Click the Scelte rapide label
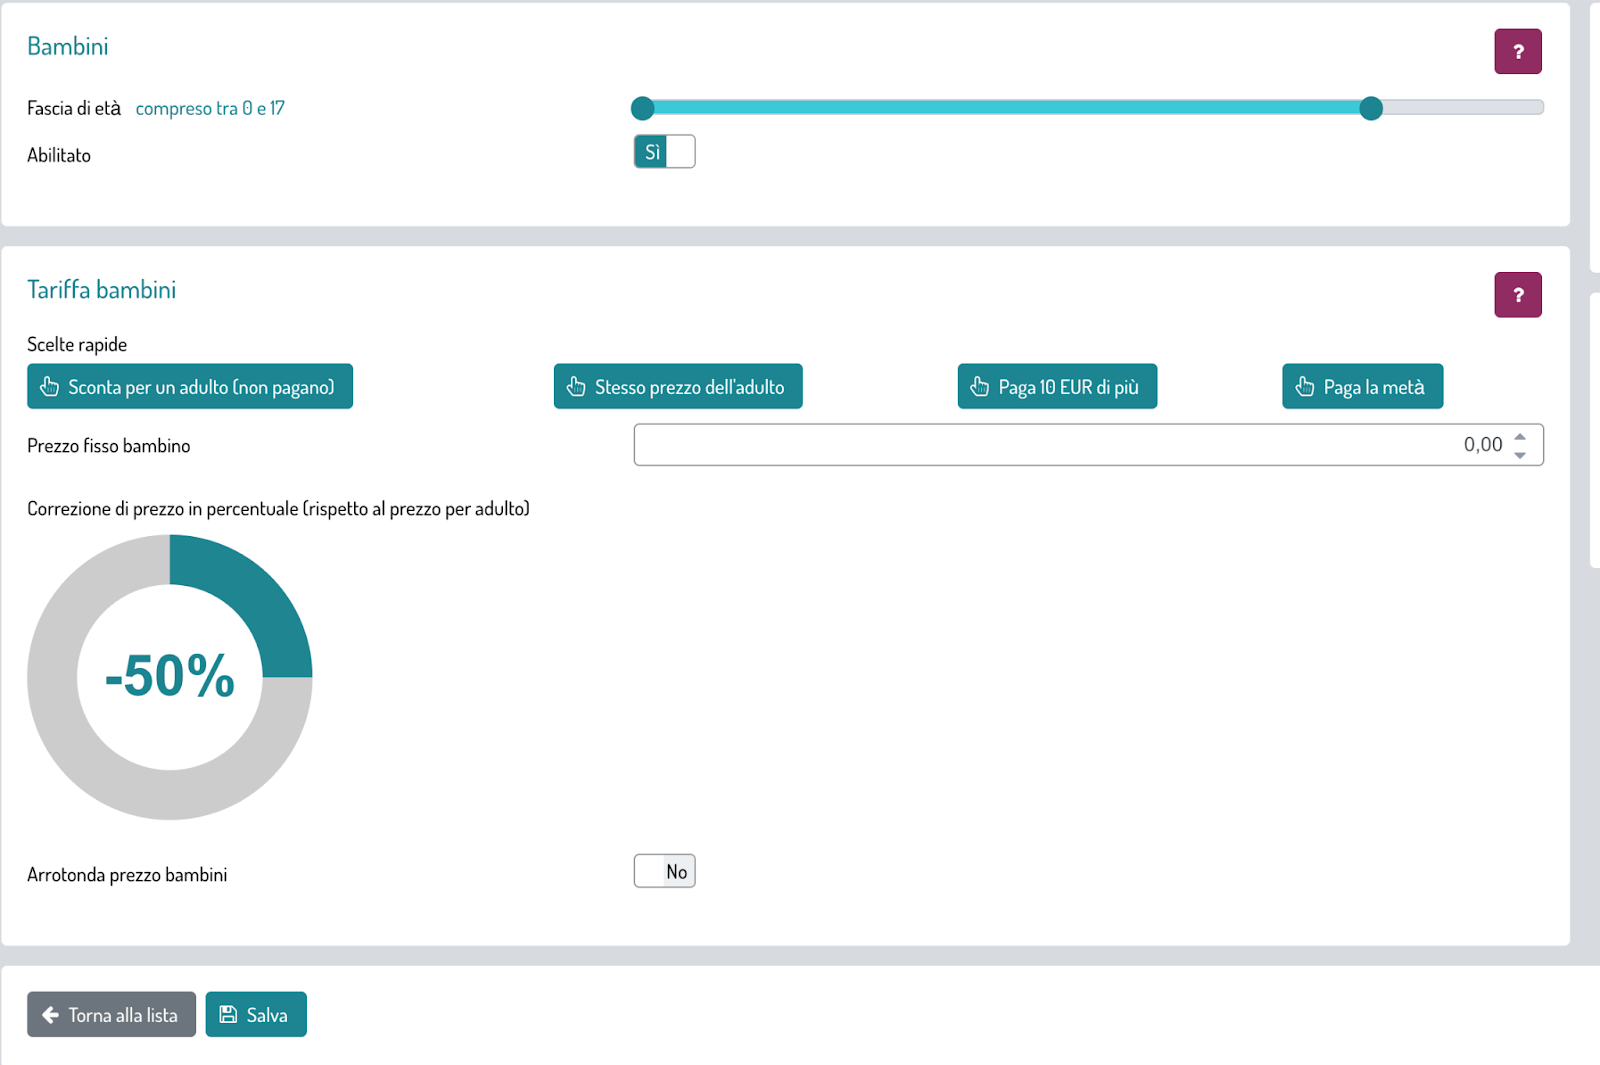This screenshot has width=1600, height=1065. pyautogui.click(x=77, y=344)
